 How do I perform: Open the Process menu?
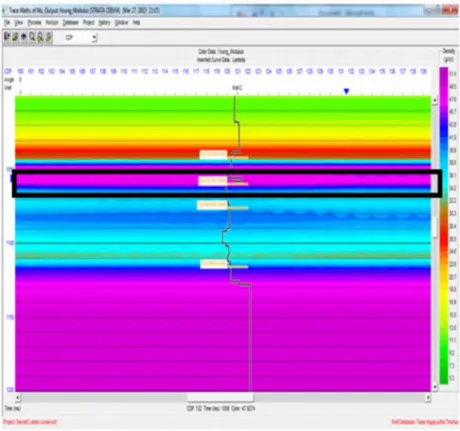[34, 23]
